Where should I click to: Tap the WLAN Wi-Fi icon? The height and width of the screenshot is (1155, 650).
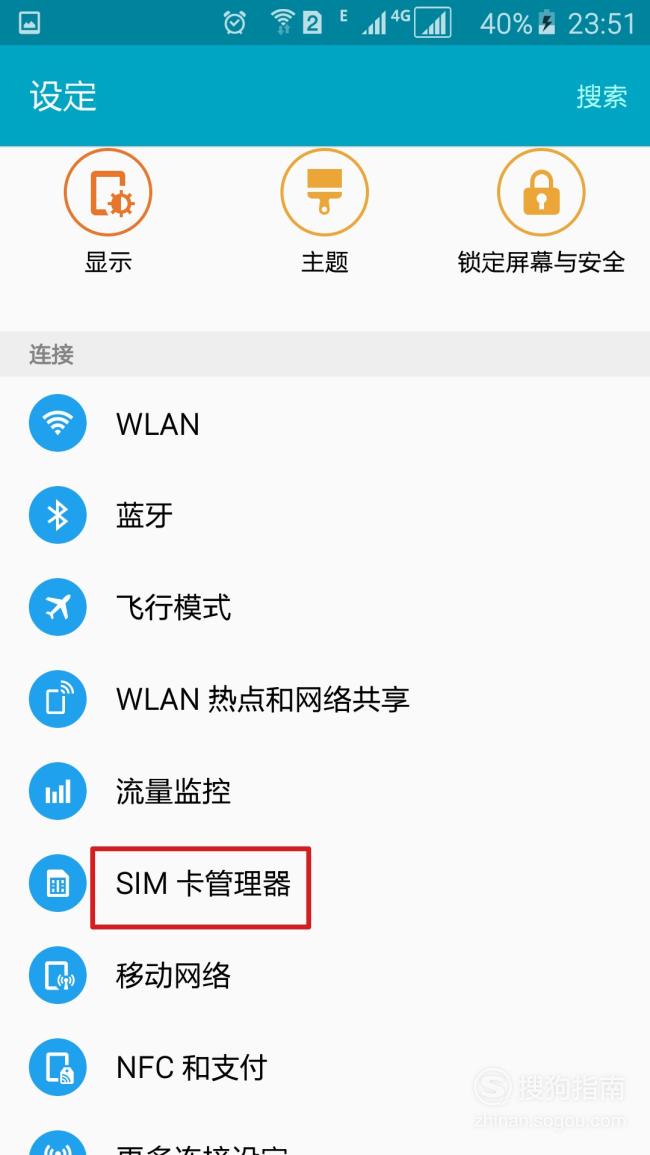pos(57,423)
